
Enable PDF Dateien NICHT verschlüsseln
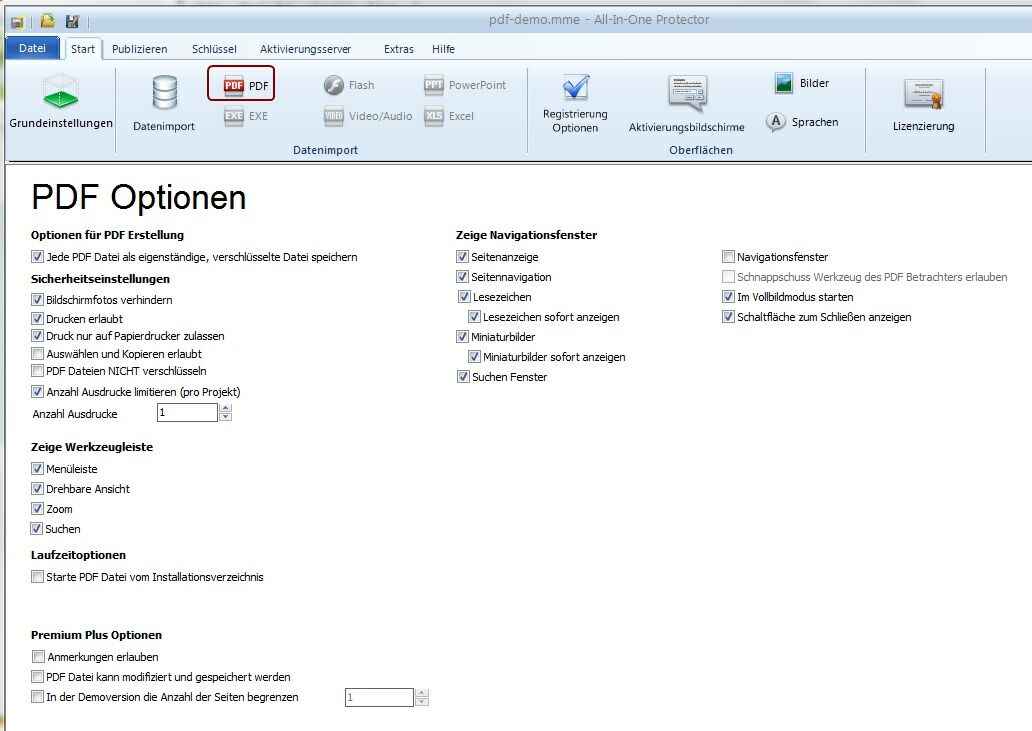tap(38, 371)
